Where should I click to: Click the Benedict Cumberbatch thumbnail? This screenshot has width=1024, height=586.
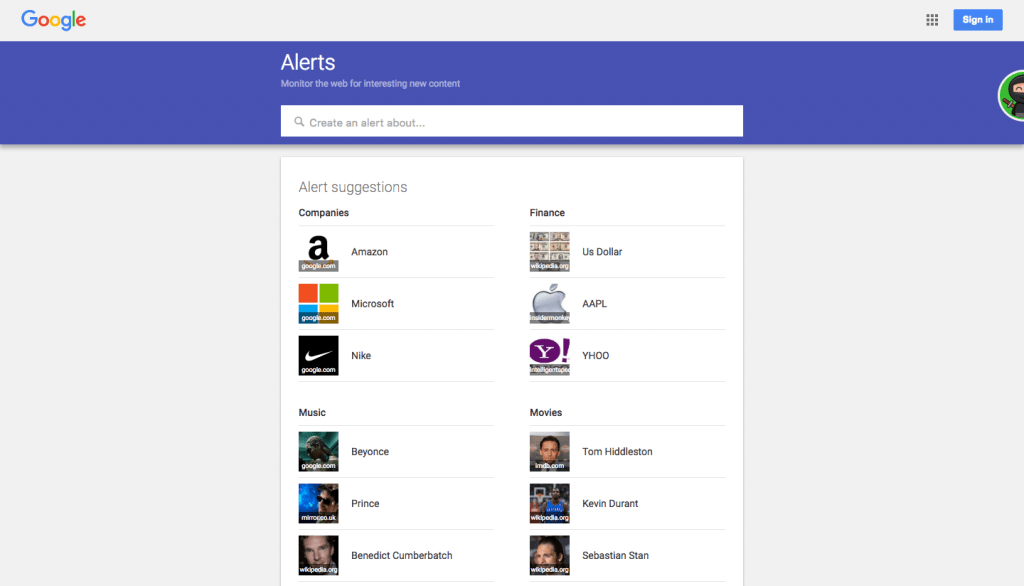(x=319, y=555)
